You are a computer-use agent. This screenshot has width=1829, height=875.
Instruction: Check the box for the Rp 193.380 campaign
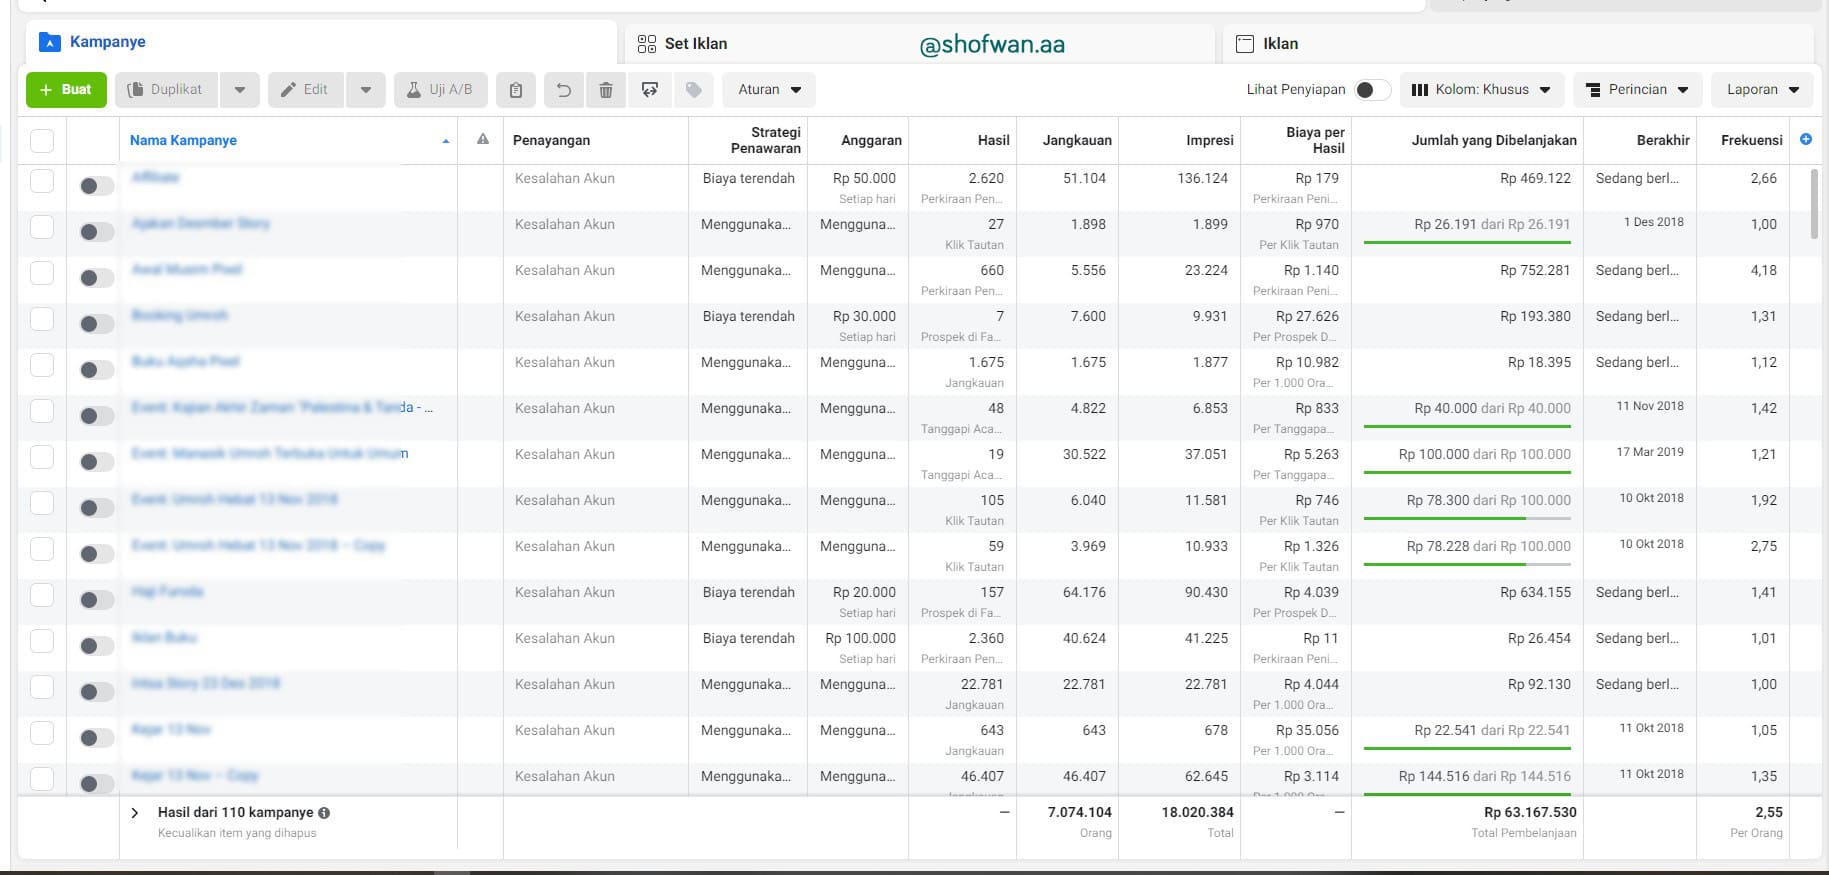click(42, 319)
